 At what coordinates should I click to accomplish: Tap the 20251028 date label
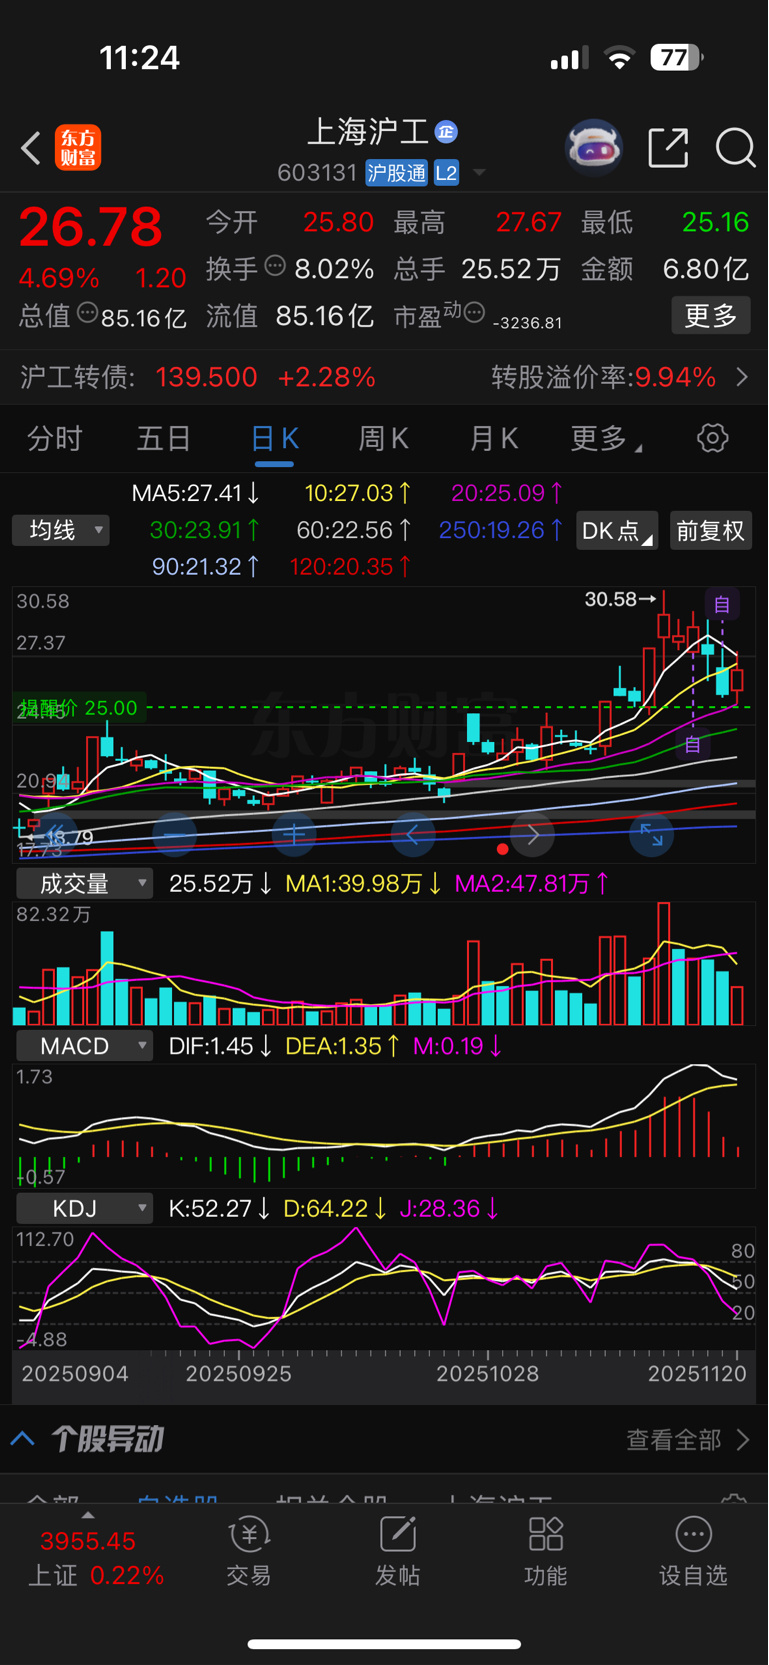487,1373
